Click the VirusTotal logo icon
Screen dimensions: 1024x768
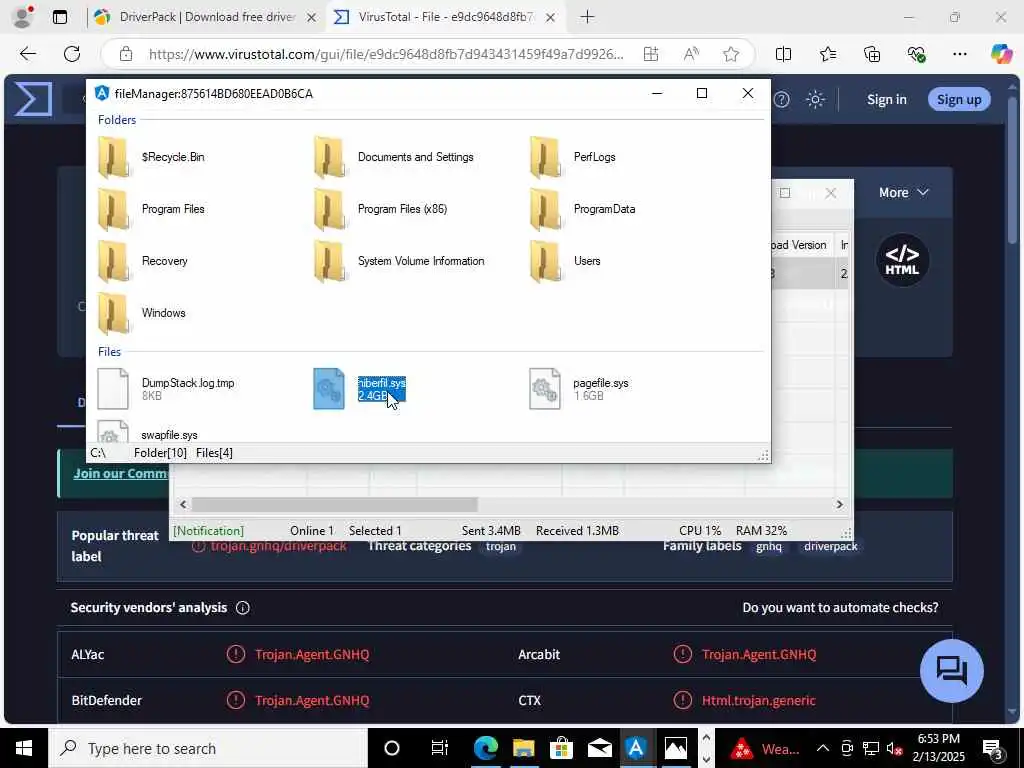[x=33, y=99]
